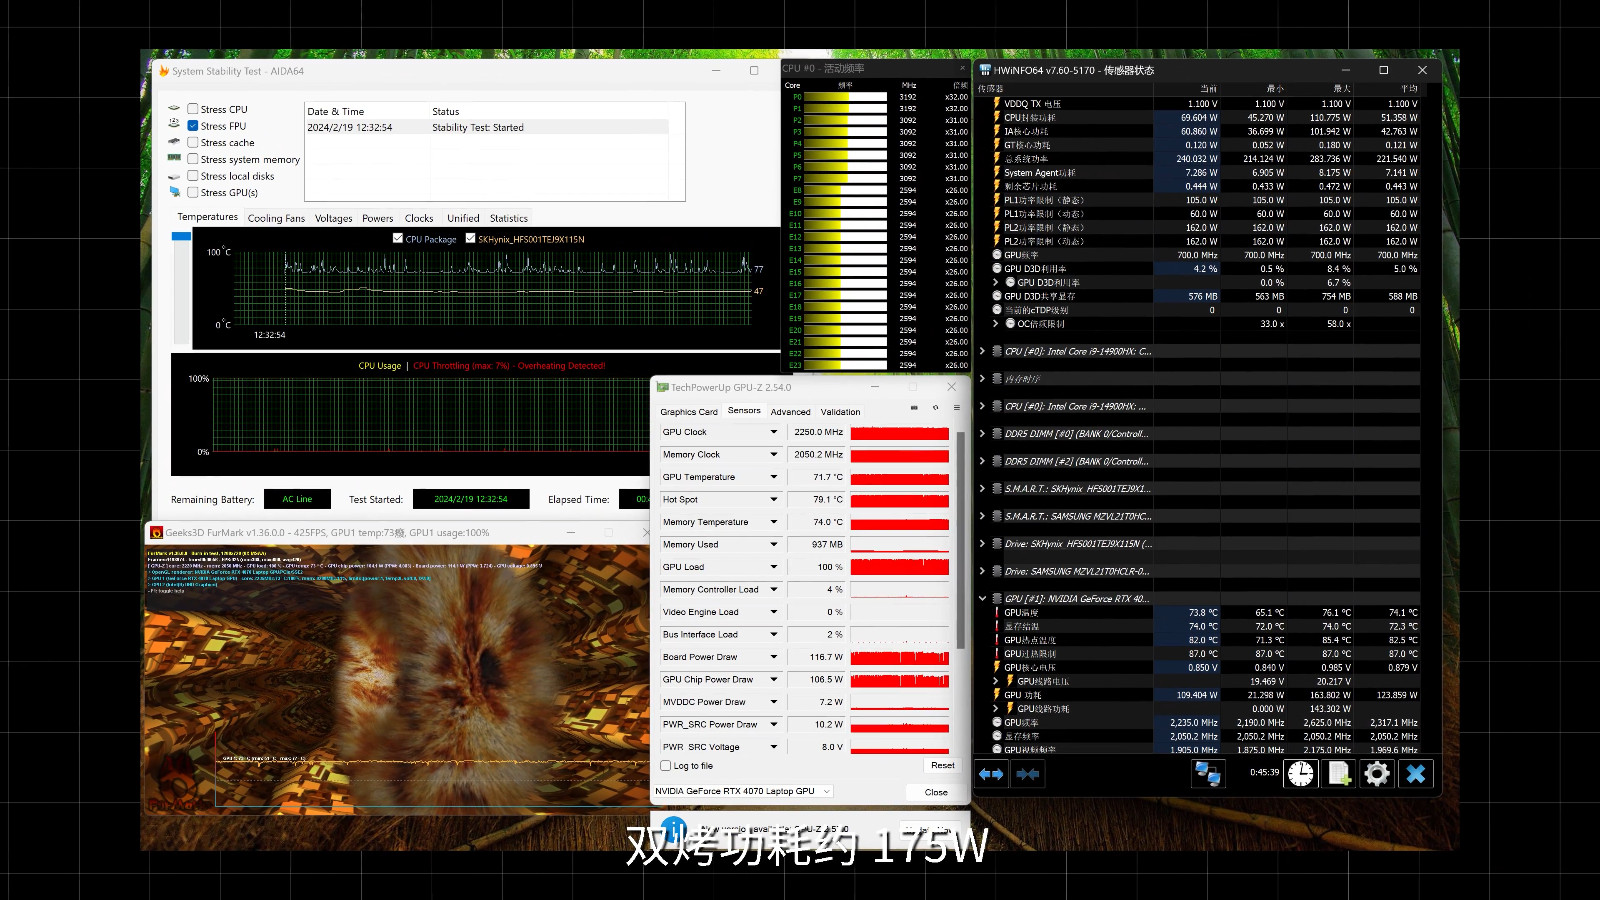Viewport: 1600px width, 900px height.
Task: Click Stress cache chip icon
Action: pyautogui.click(x=174, y=141)
